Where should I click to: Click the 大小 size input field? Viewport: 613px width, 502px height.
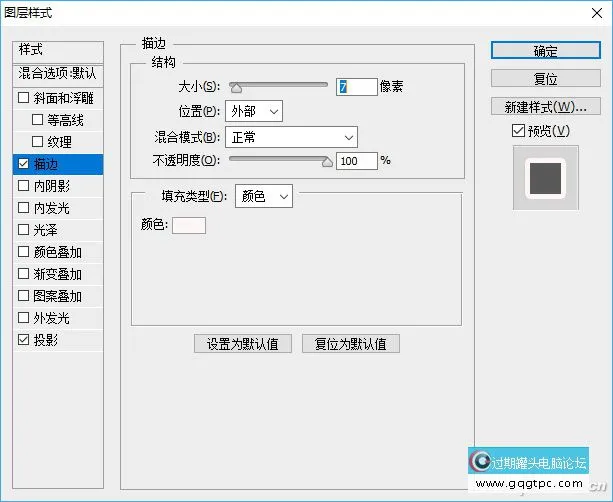point(357,87)
